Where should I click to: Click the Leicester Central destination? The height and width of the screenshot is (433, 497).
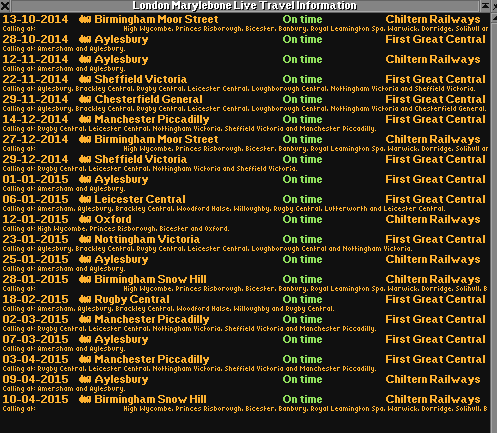pos(140,199)
